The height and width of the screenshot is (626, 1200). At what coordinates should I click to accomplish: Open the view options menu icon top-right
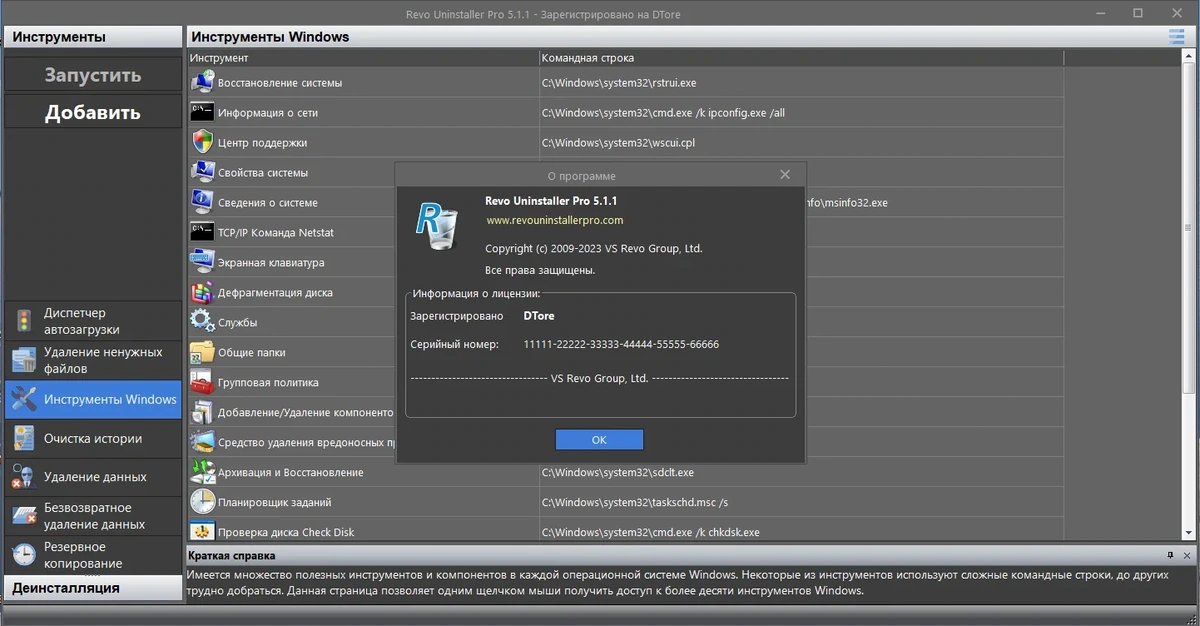coord(1175,37)
